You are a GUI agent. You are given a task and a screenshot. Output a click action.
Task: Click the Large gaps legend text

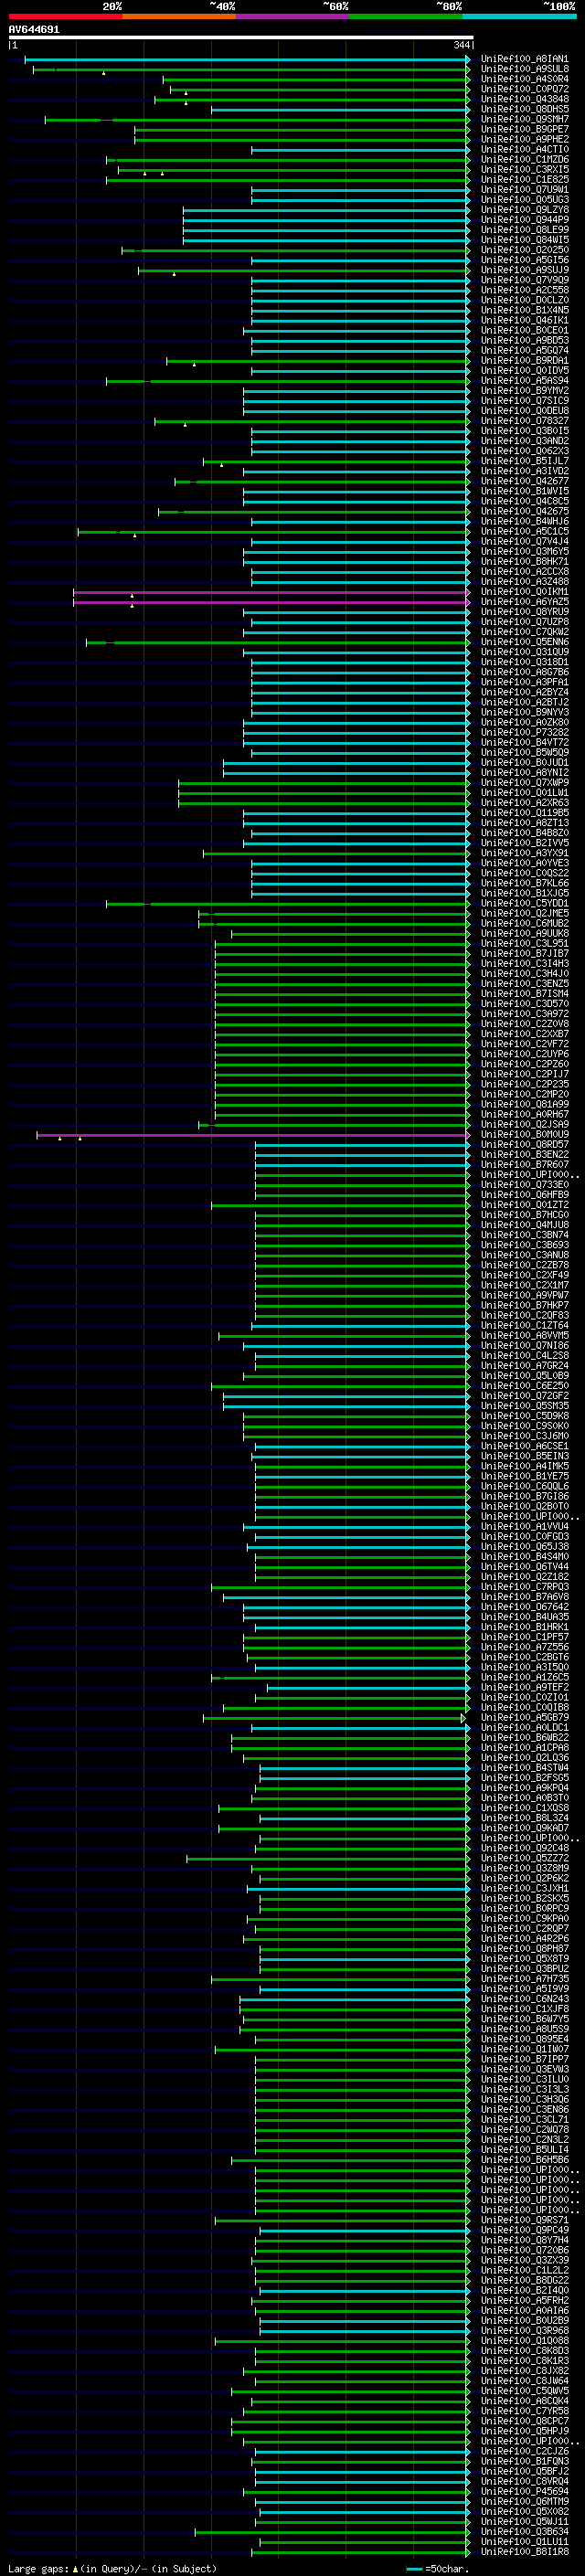click(112, 2568)
